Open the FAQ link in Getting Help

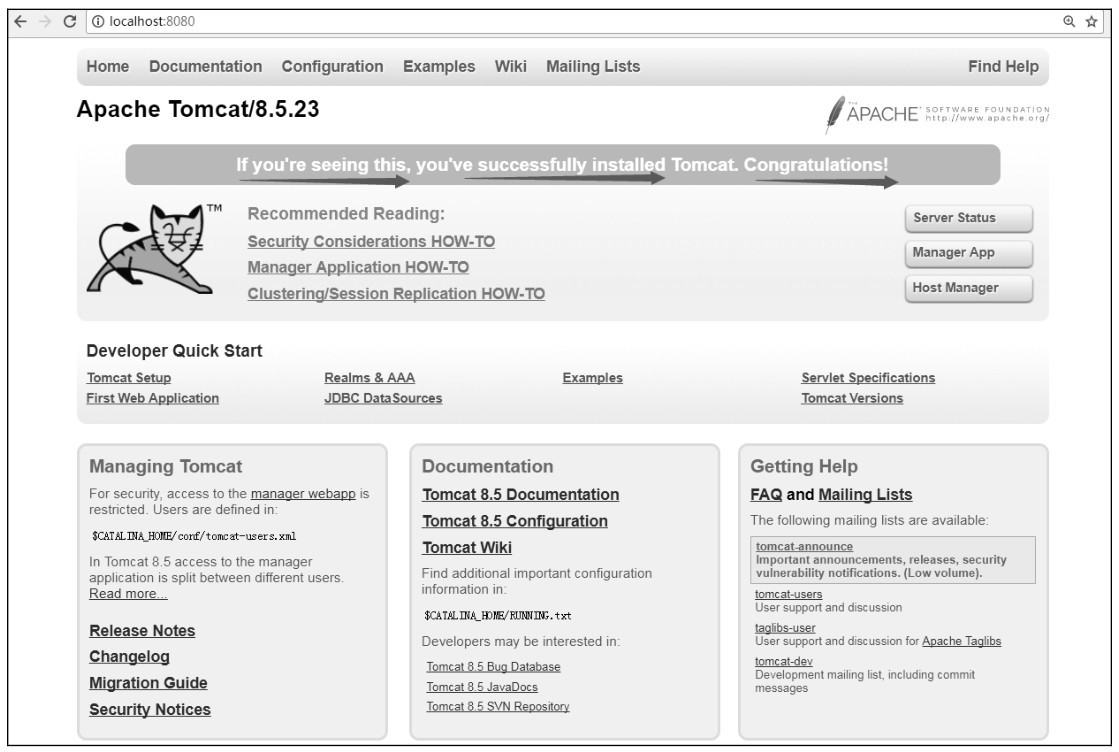766,495
